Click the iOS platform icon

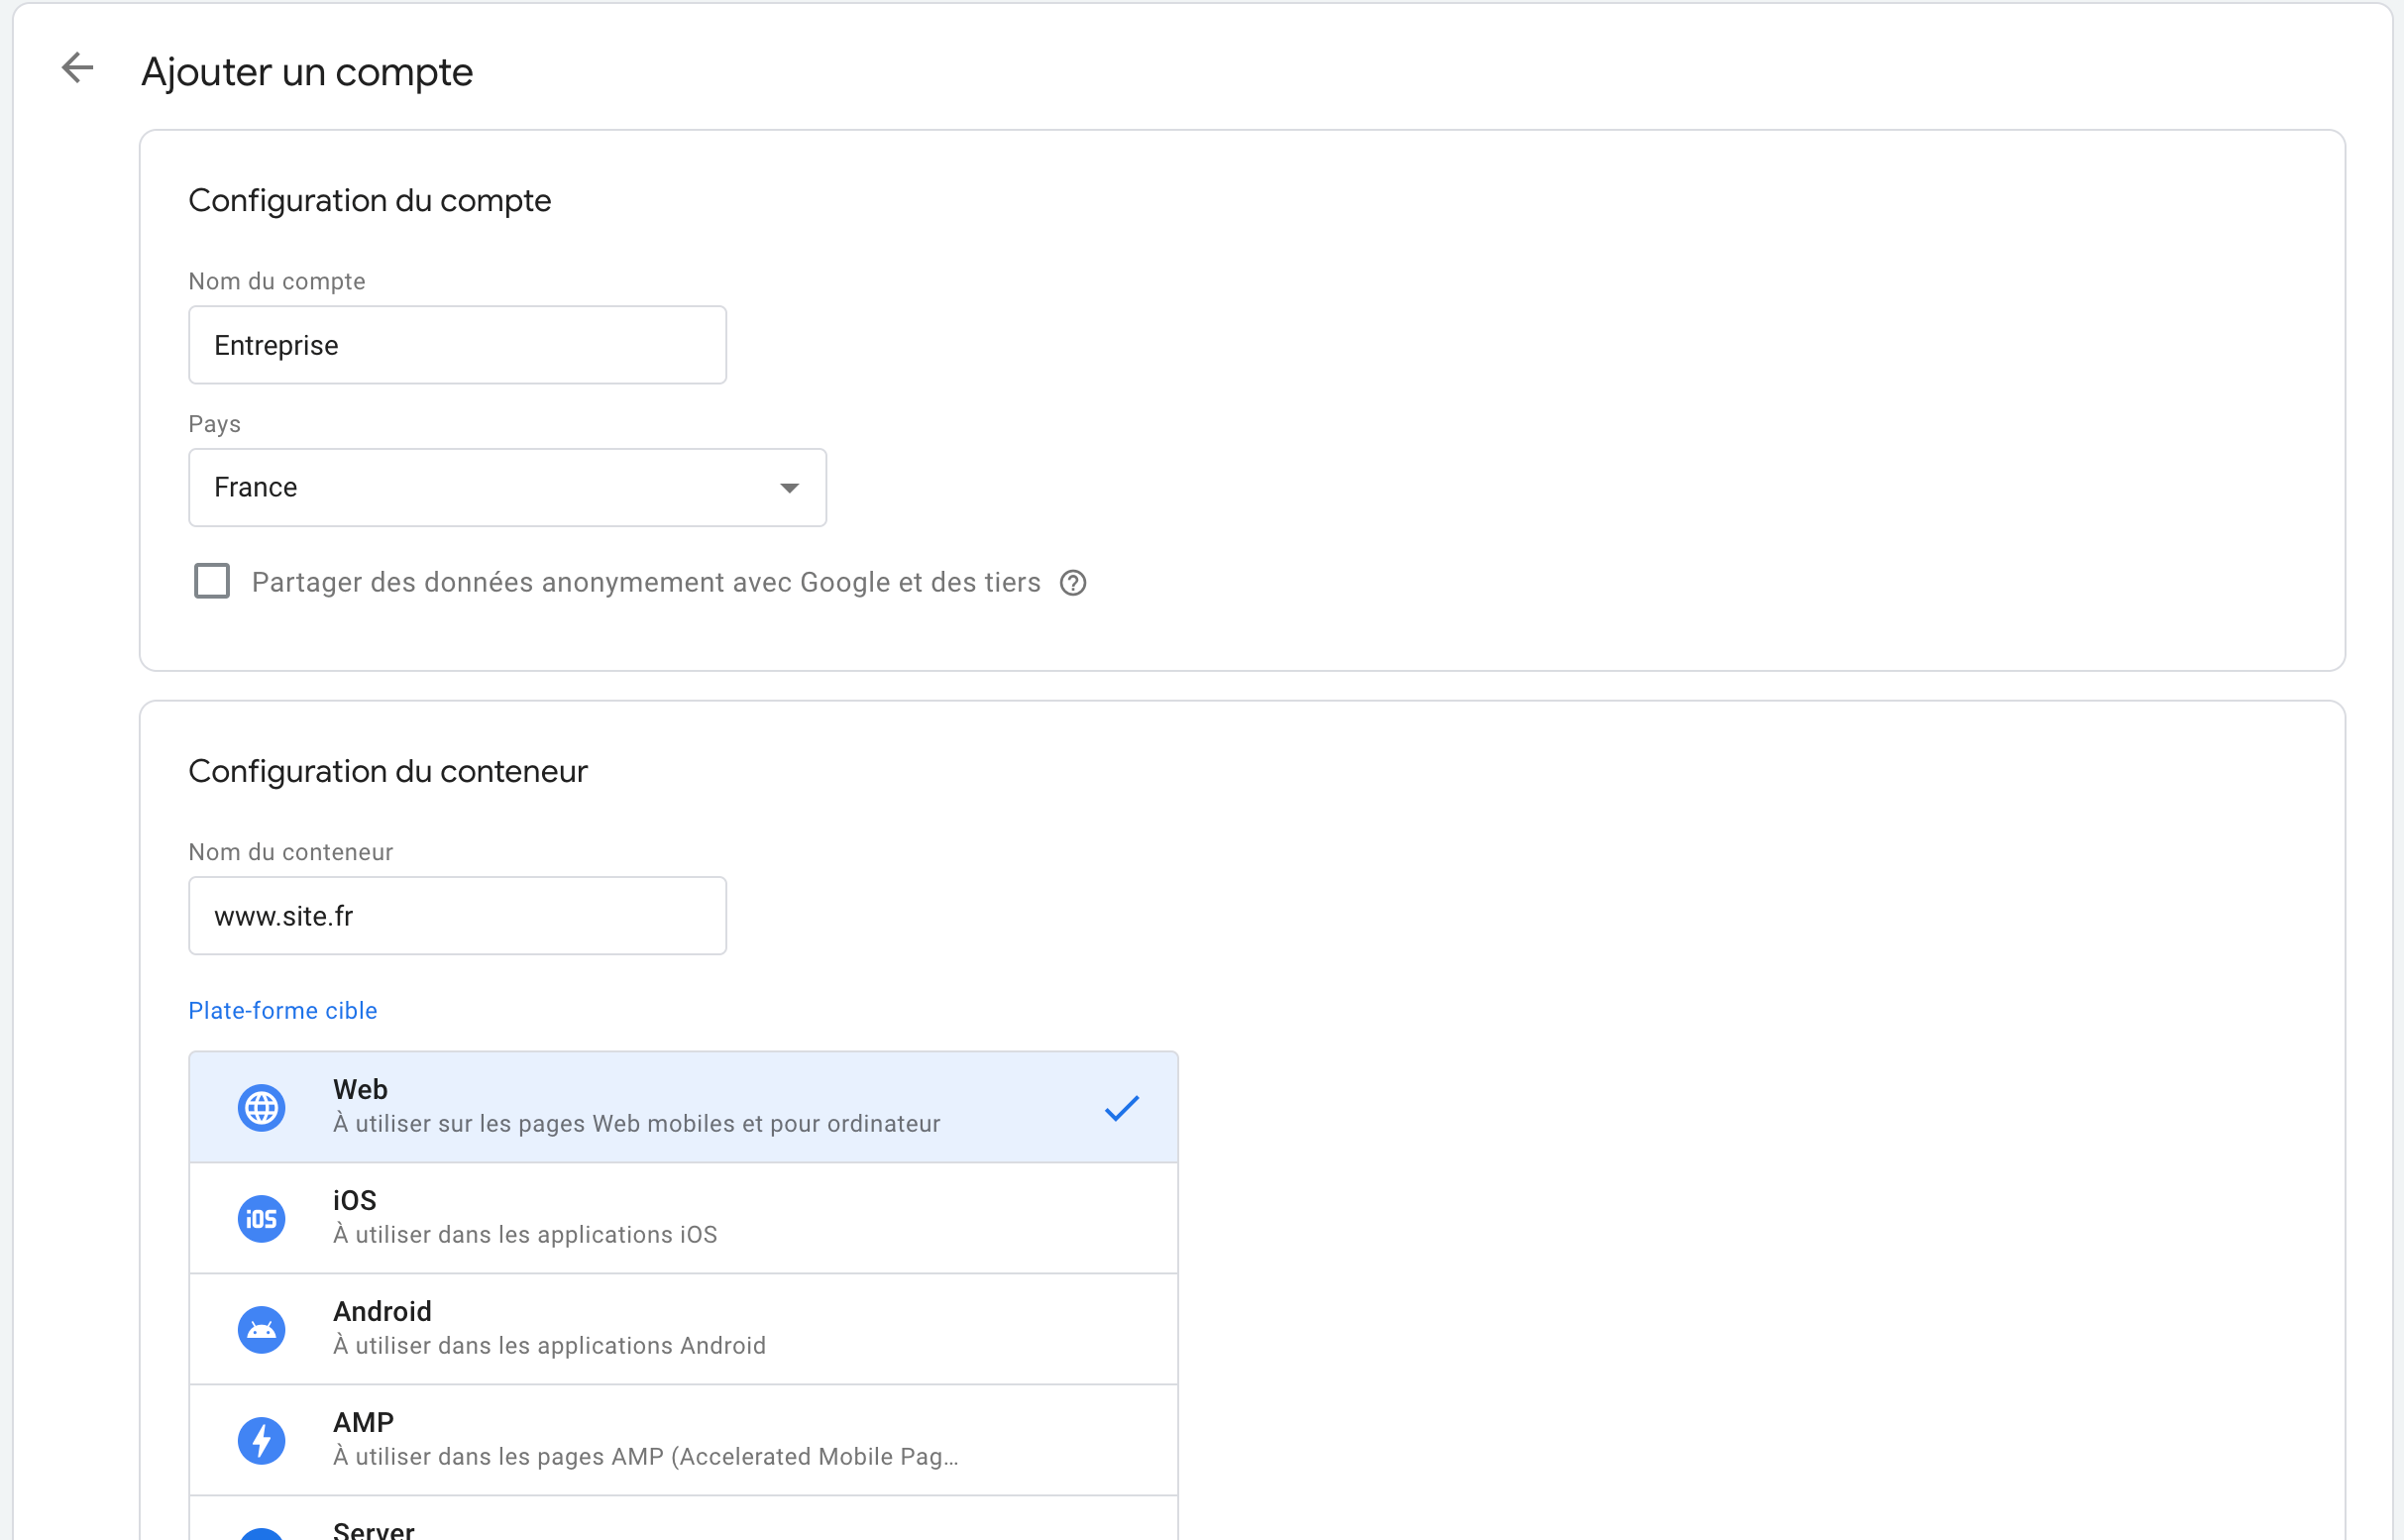(x=262, y=1218)
